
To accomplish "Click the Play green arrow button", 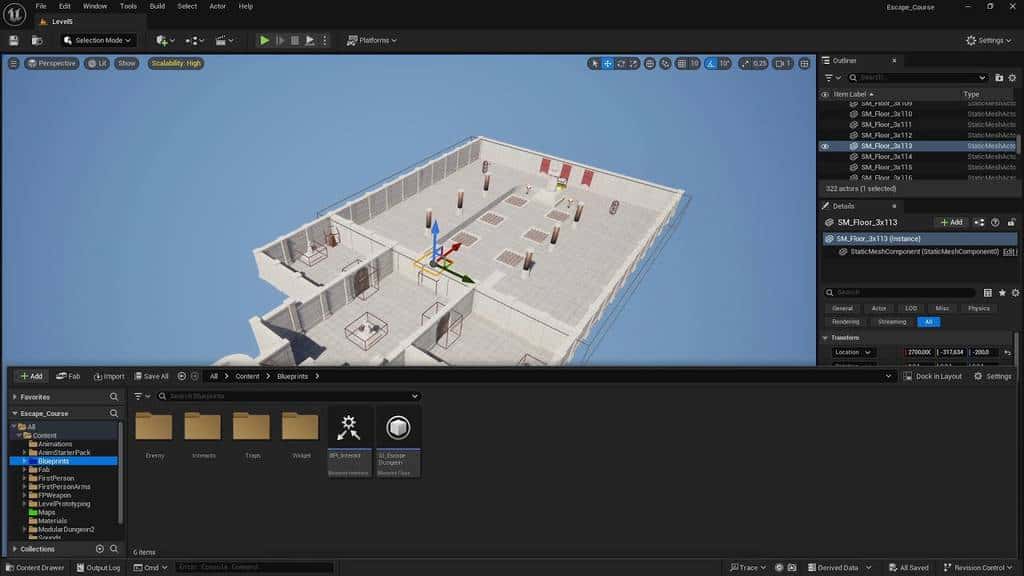I will click(x=264, y=40).
